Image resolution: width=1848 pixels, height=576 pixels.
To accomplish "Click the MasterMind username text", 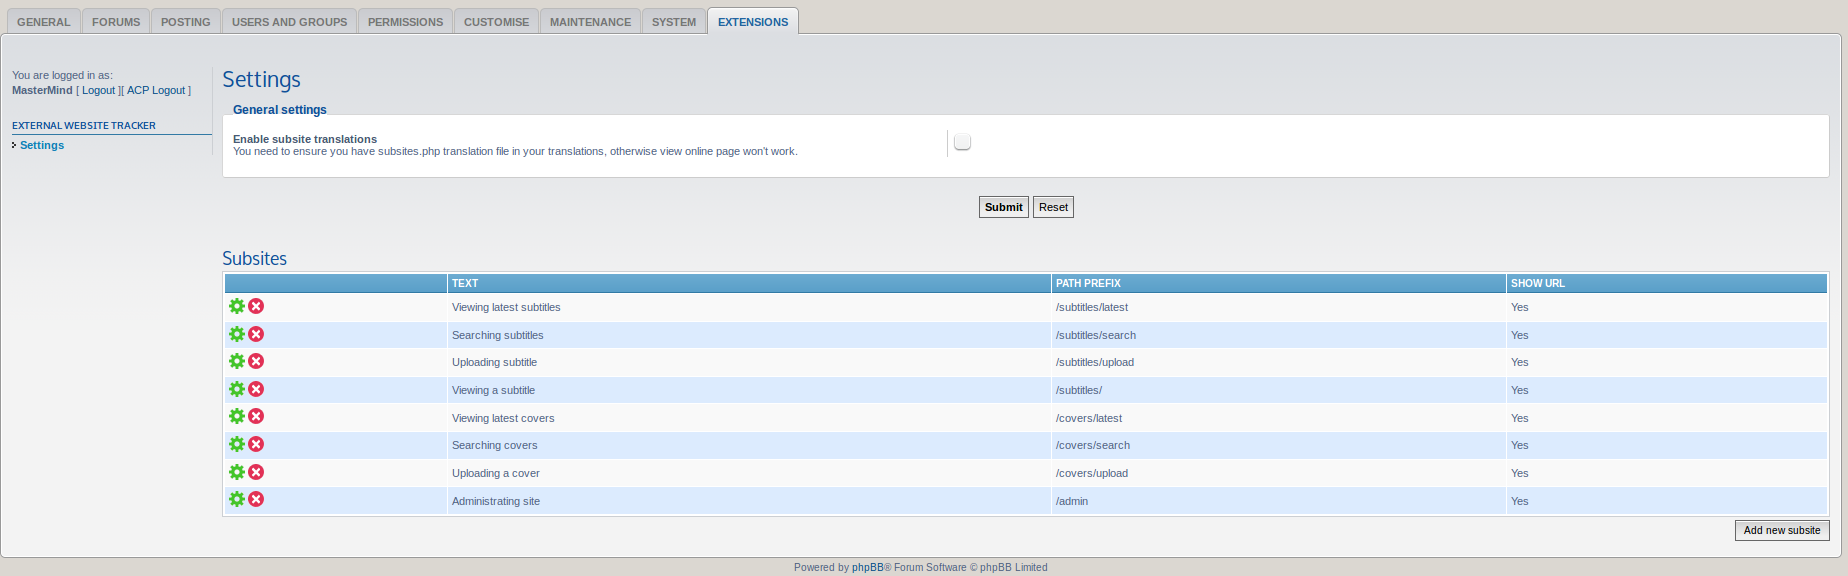I will point(42,90).
